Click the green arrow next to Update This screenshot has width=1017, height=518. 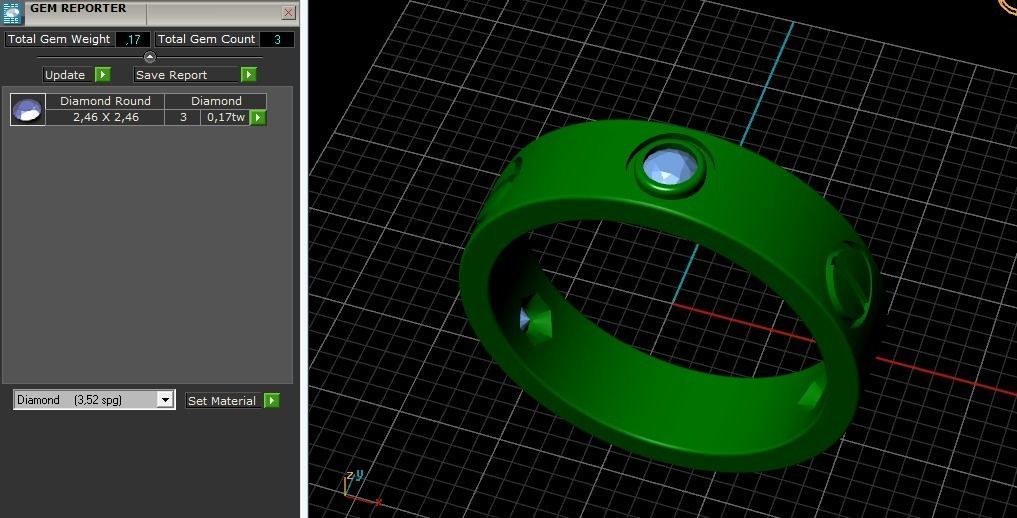[102, 75]
